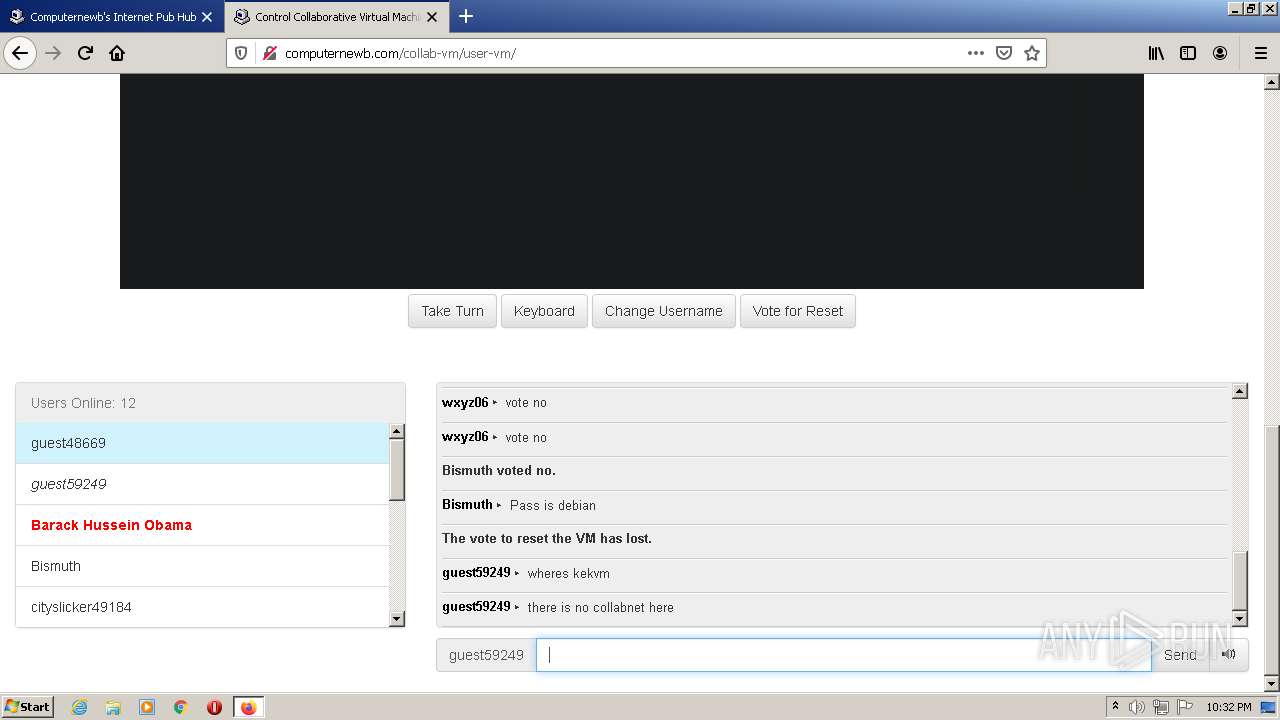Viewport: 1280px width, 720px height.
Task: Focus the chat message input box
Action: pyautogui.click(x=843, y=655)
